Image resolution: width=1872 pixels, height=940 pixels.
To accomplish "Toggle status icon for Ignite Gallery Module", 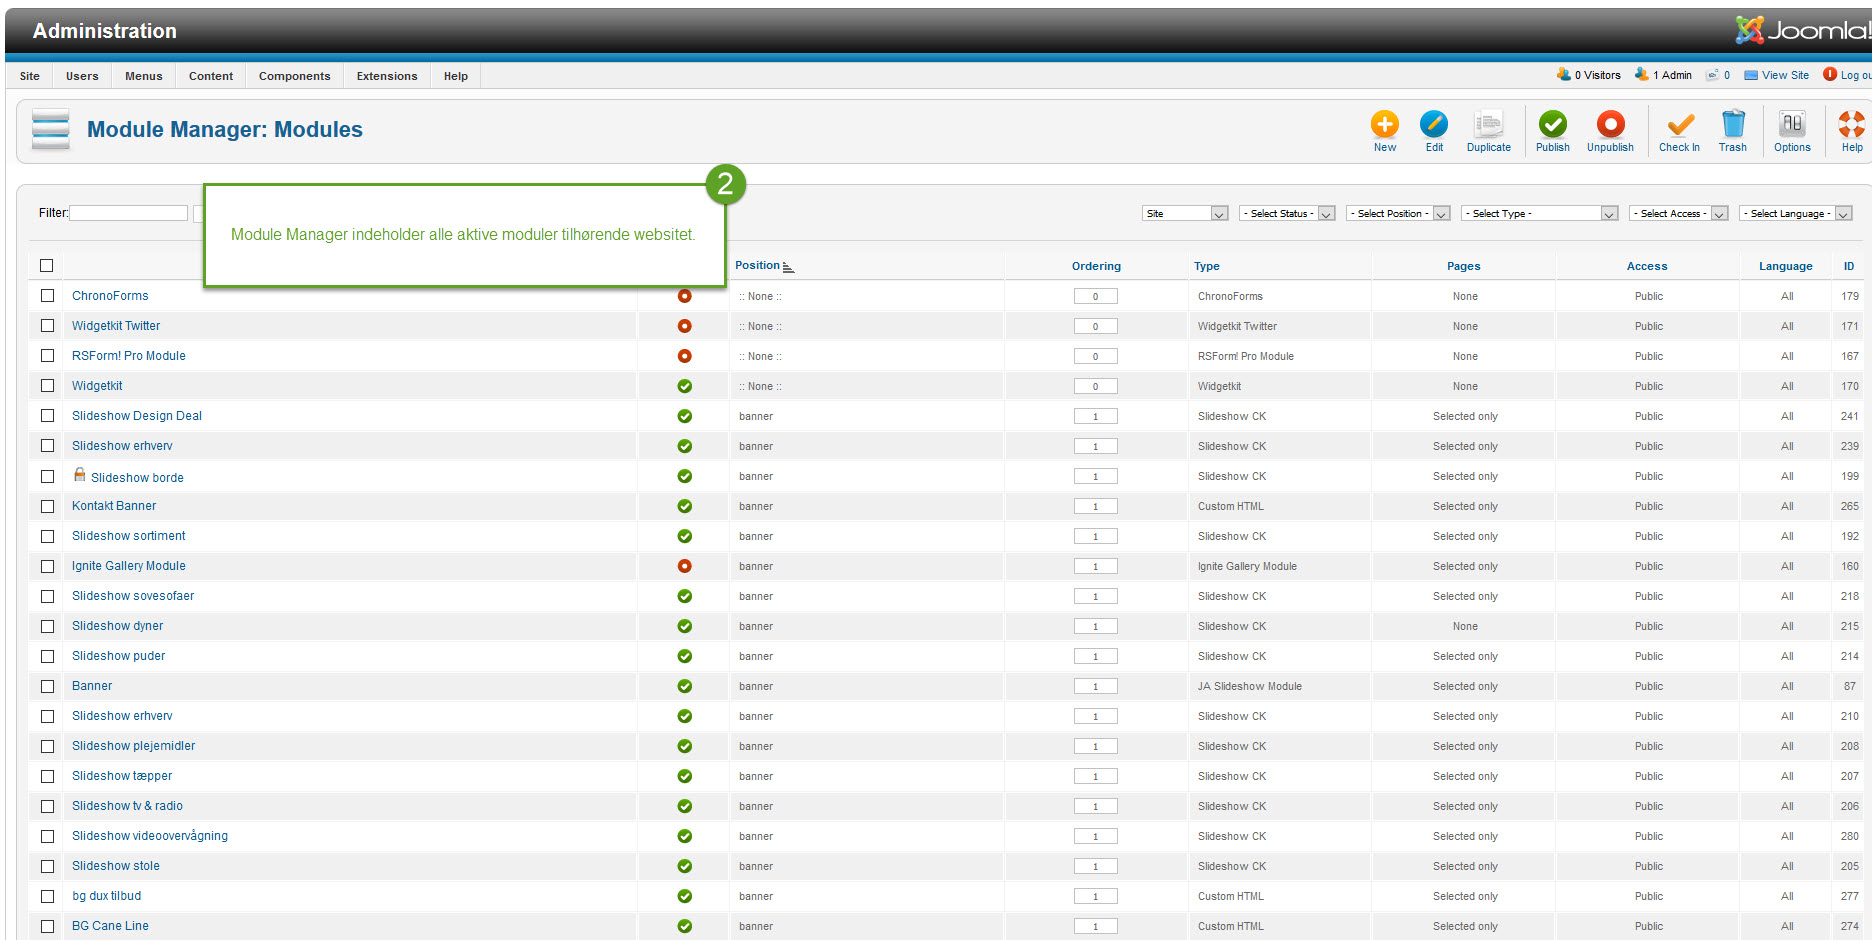I will pyautogui.click(x=684, y=566).
